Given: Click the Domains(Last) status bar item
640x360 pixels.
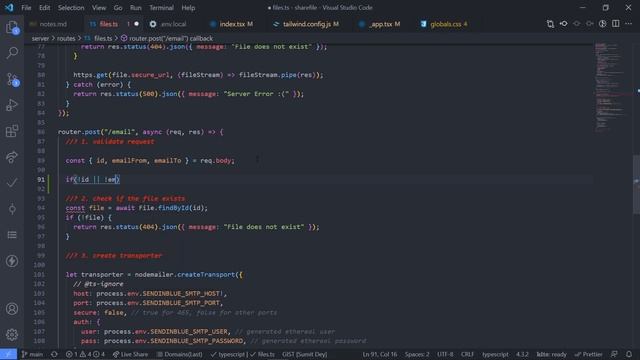Looking at the screenshot, I should (x=180, y=354).
